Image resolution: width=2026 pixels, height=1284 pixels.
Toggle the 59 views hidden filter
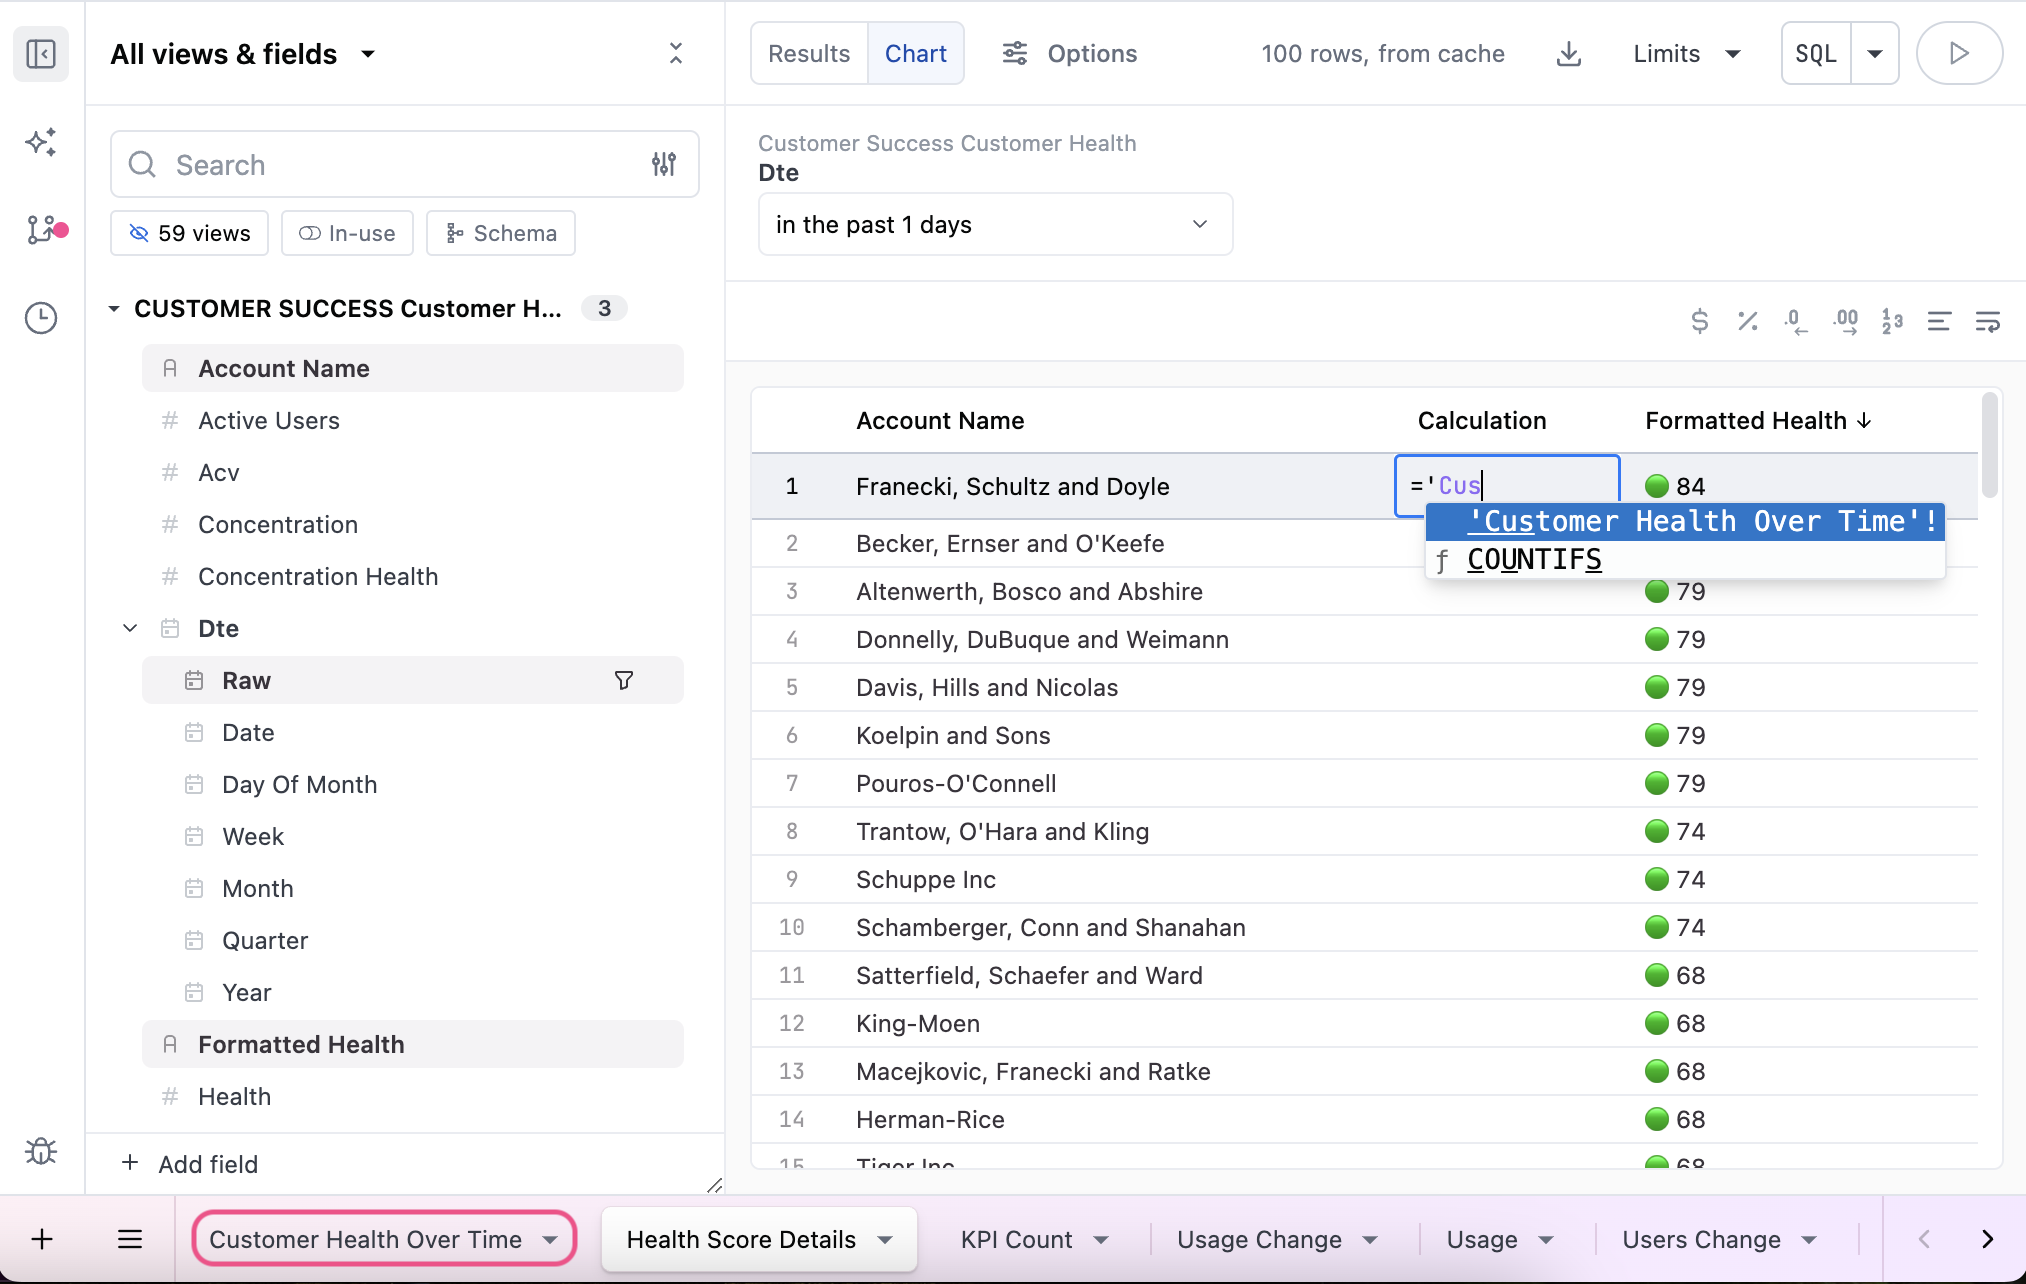click(189, 233)
